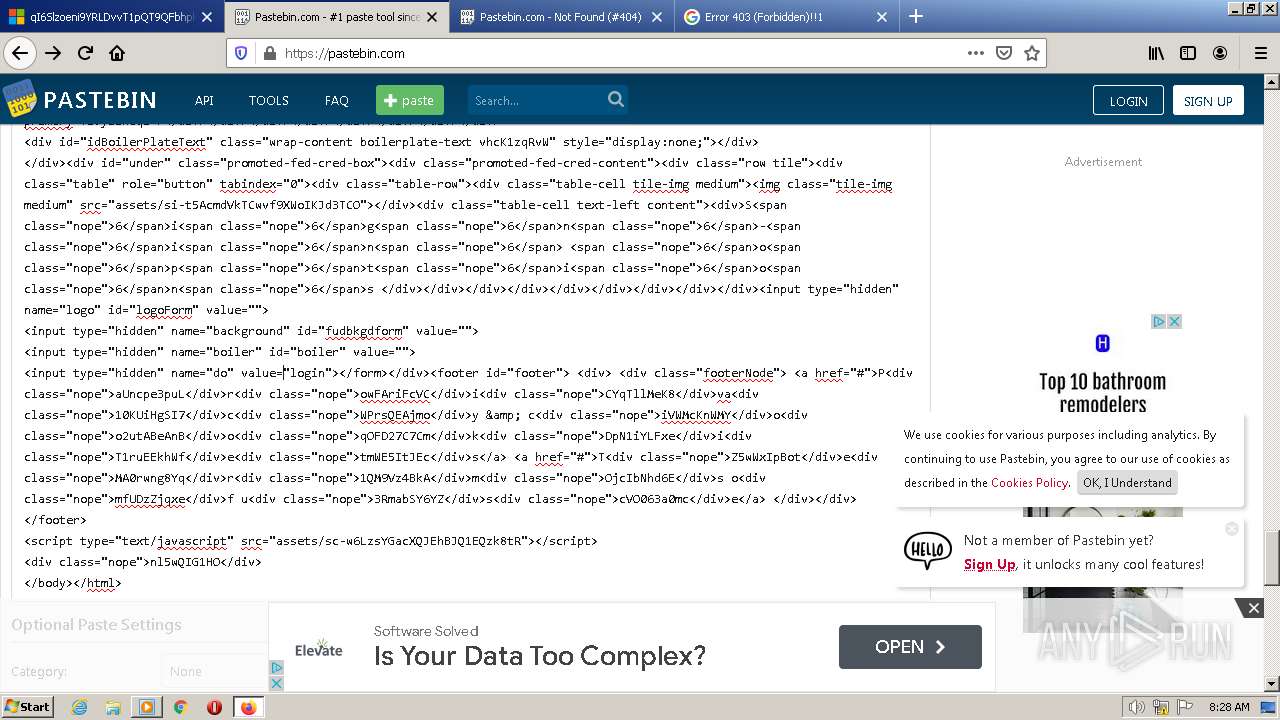Close the sidebar ad with X
Screen dimensions: 1280x720
(1175, 321)
